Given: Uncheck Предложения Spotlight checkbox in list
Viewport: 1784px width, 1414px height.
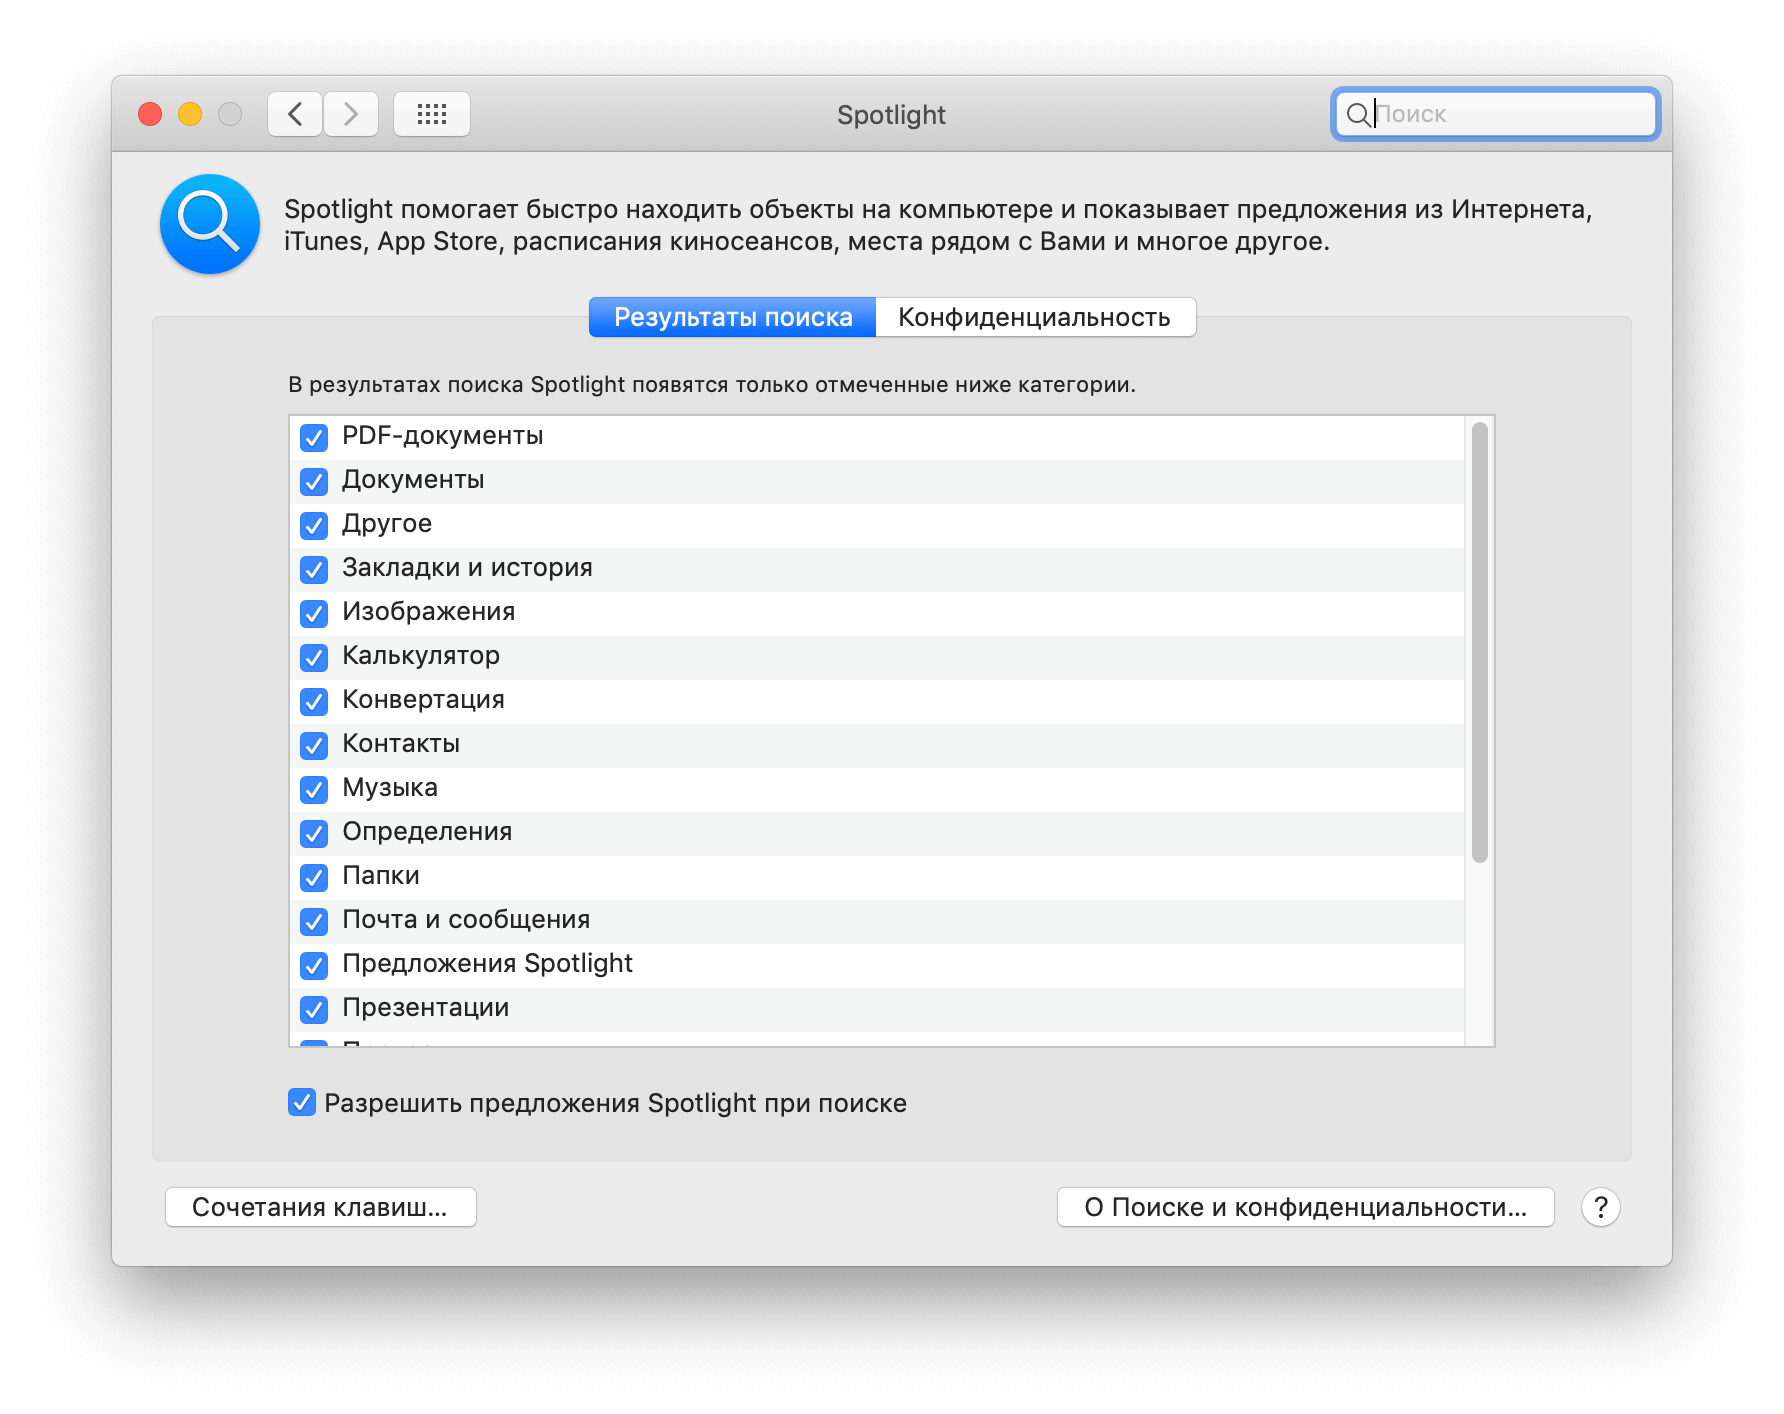Looking at the screenshot, I should tap(314, 965).
